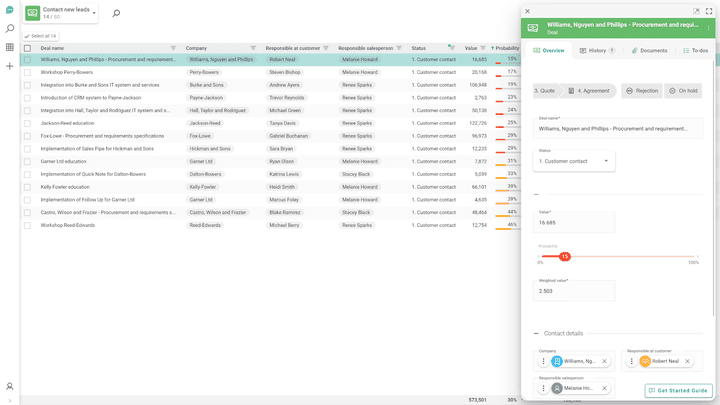Click the plus icon in left sidebar
Screen dimensions: 720x405
pyautogui.click(x=10, y=66)
